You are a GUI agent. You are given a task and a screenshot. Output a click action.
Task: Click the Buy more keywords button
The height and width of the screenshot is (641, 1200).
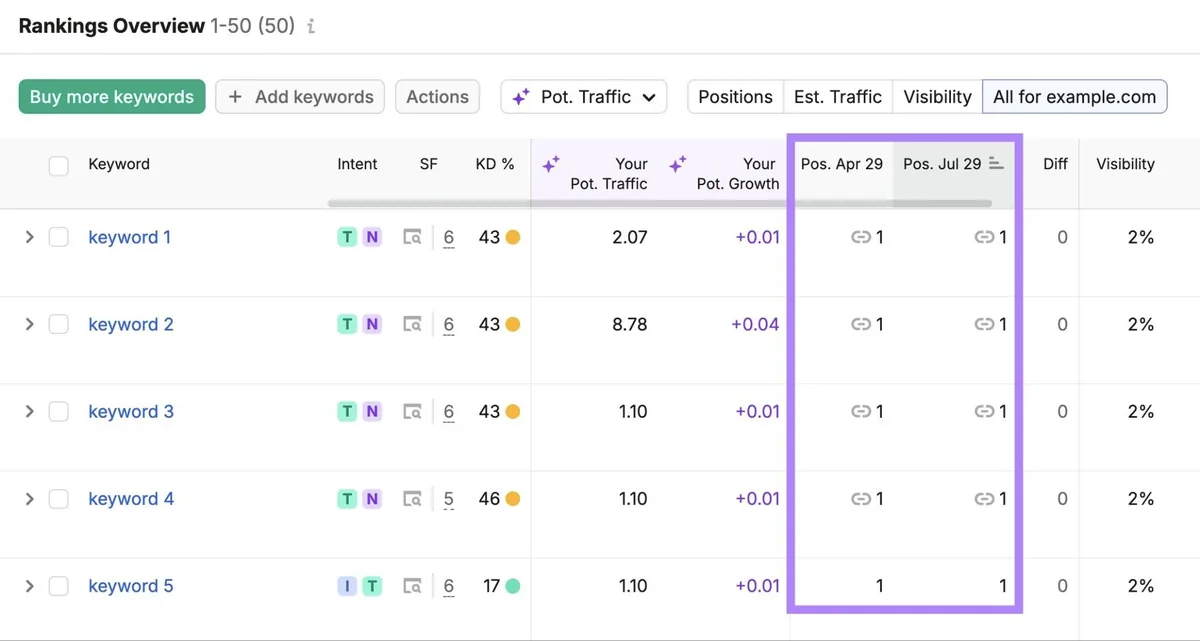112,97
